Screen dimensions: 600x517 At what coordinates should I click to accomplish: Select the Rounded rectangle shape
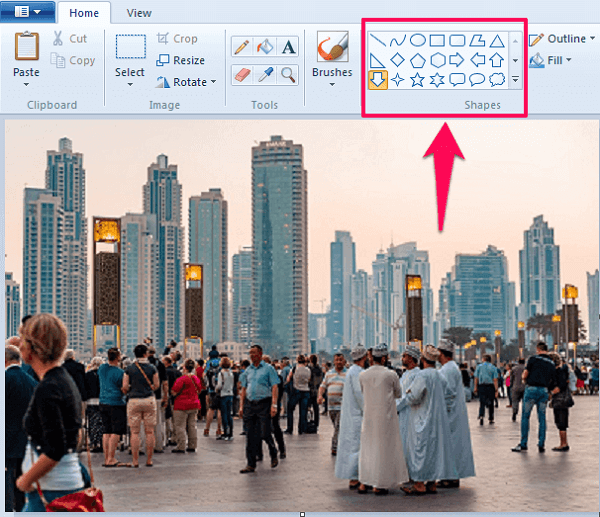click(x=457, y=40)
